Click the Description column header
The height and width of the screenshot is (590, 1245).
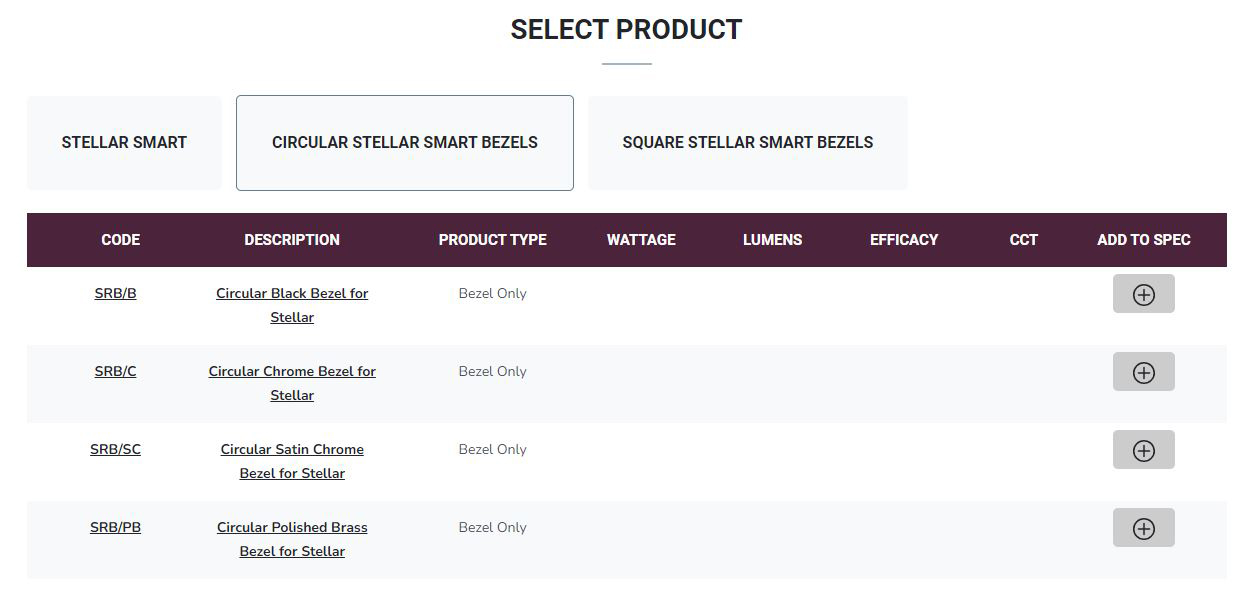pyautogui.click(x=292, y=240)
